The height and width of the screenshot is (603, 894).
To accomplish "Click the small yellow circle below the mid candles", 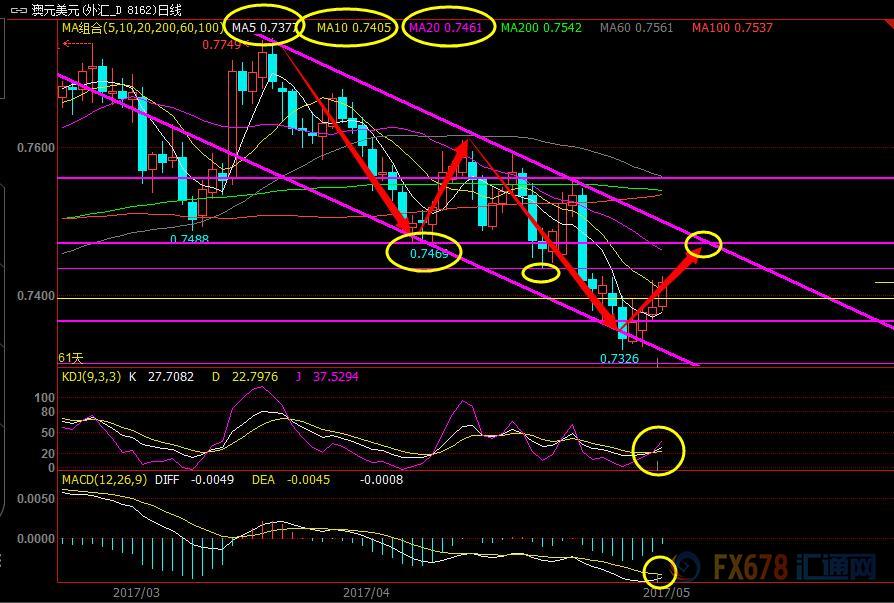I will click(x=541, y=271).
